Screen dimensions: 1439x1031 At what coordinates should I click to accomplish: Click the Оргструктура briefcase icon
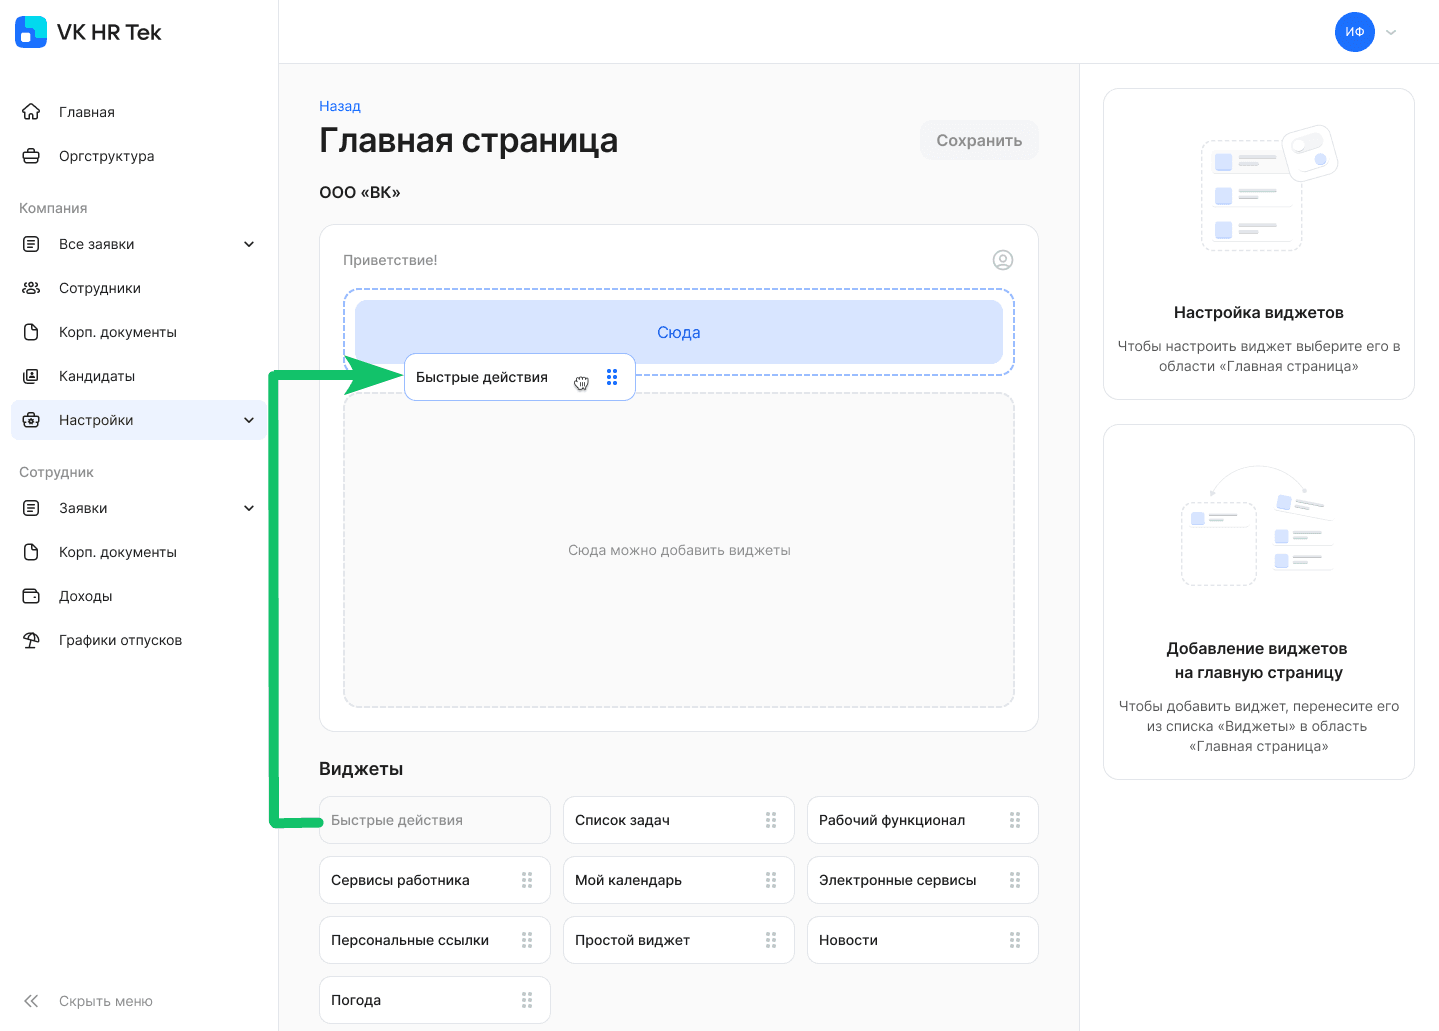point(31,156)
